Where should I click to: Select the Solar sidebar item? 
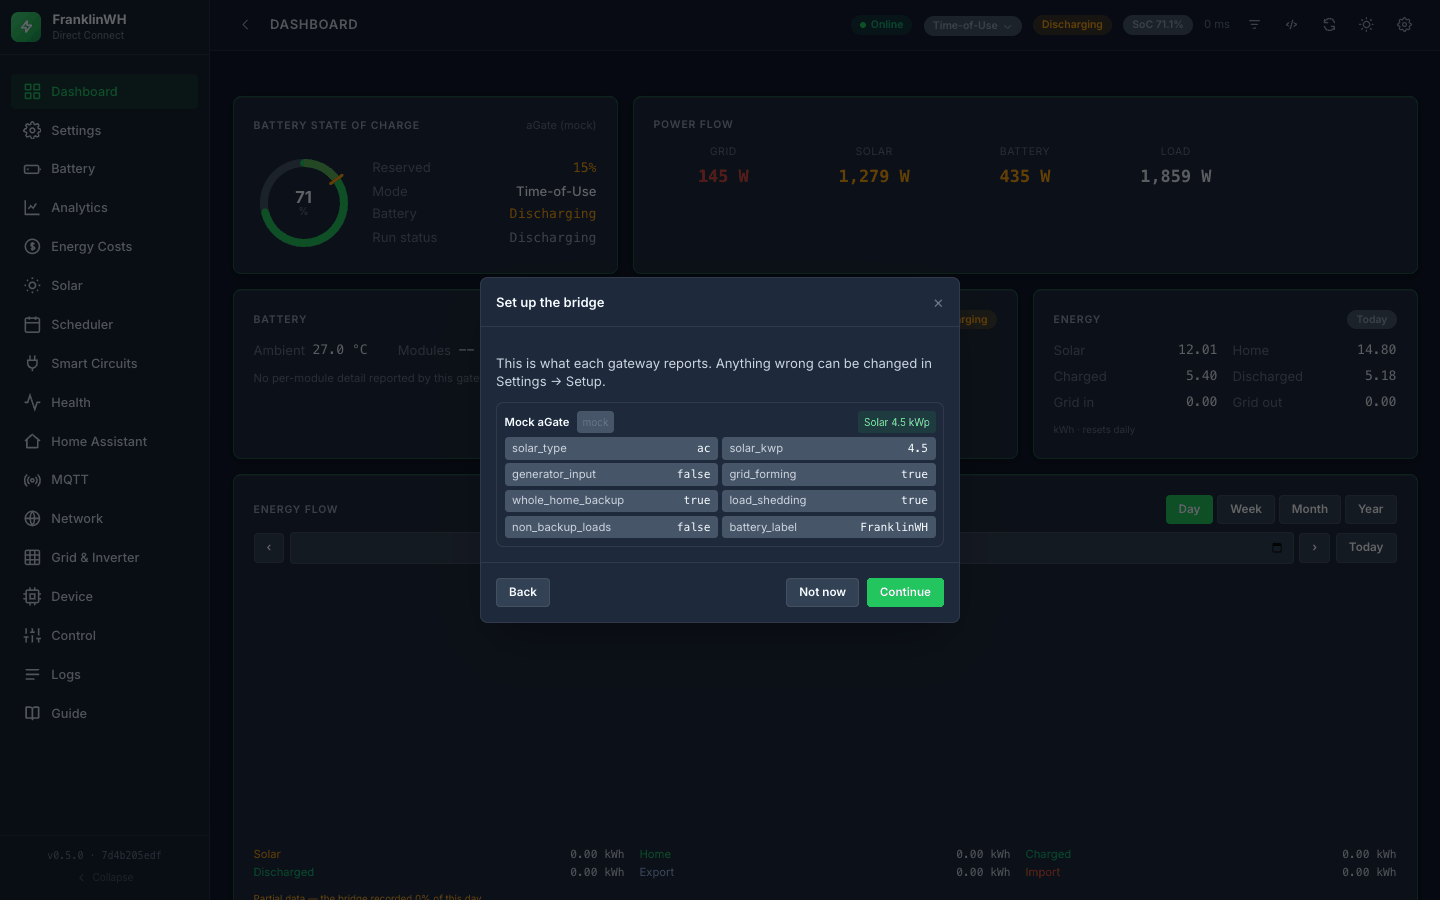pyautogui.click(x=104, y=286)
